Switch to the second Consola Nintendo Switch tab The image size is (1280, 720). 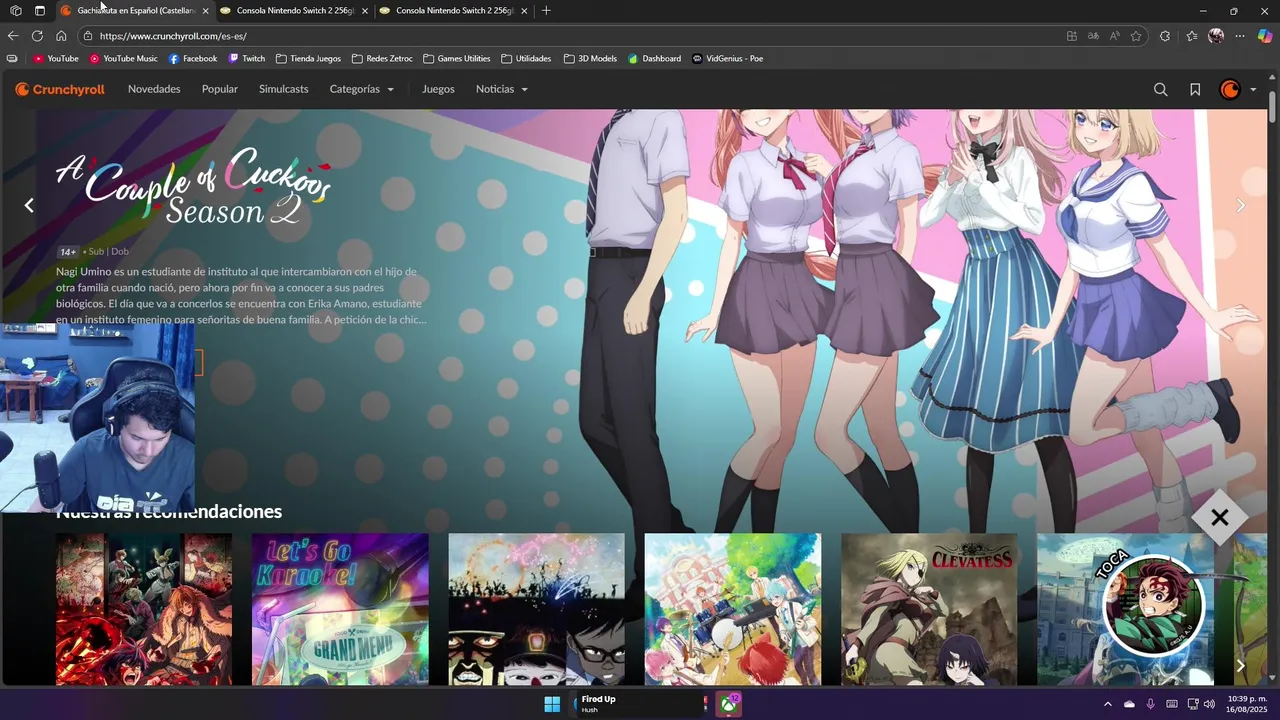click(294, 11)
